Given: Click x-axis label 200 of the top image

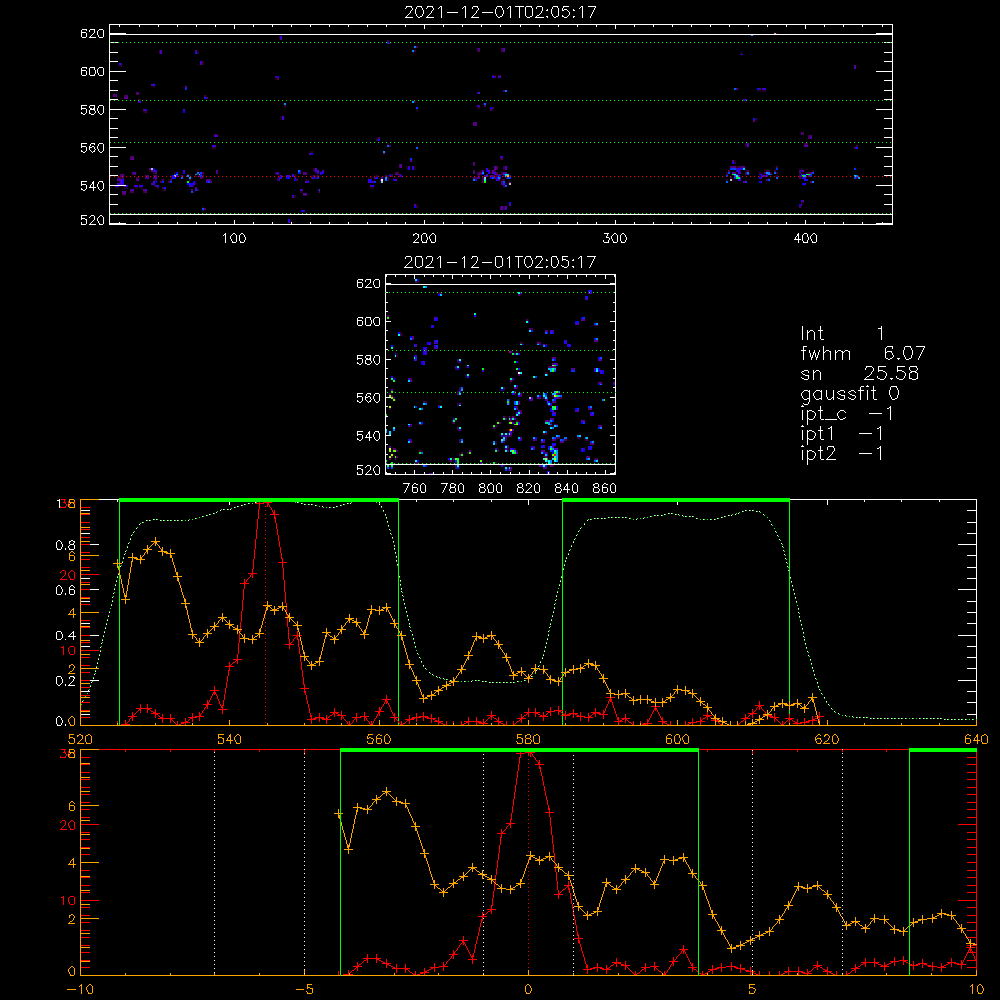Looking at the screenshot, I should coord(425,239).
